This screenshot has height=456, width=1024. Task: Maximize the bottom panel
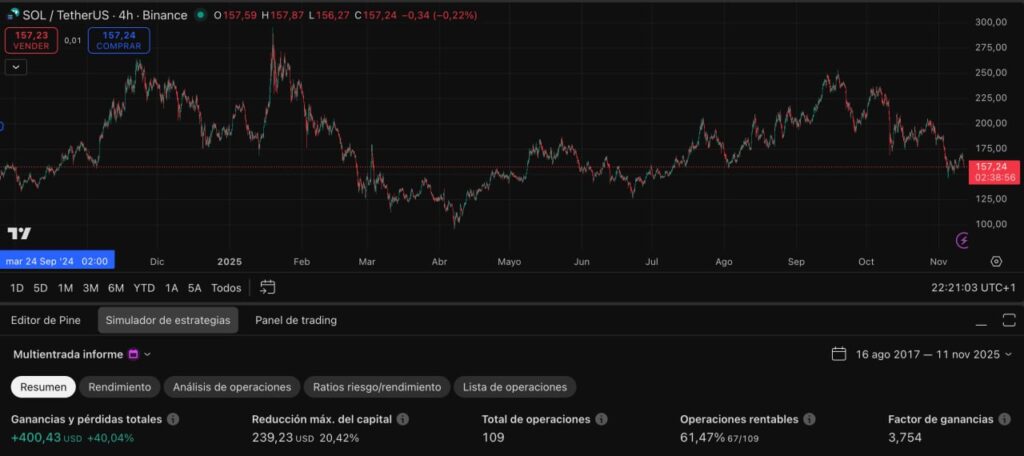pos(1008,321)
